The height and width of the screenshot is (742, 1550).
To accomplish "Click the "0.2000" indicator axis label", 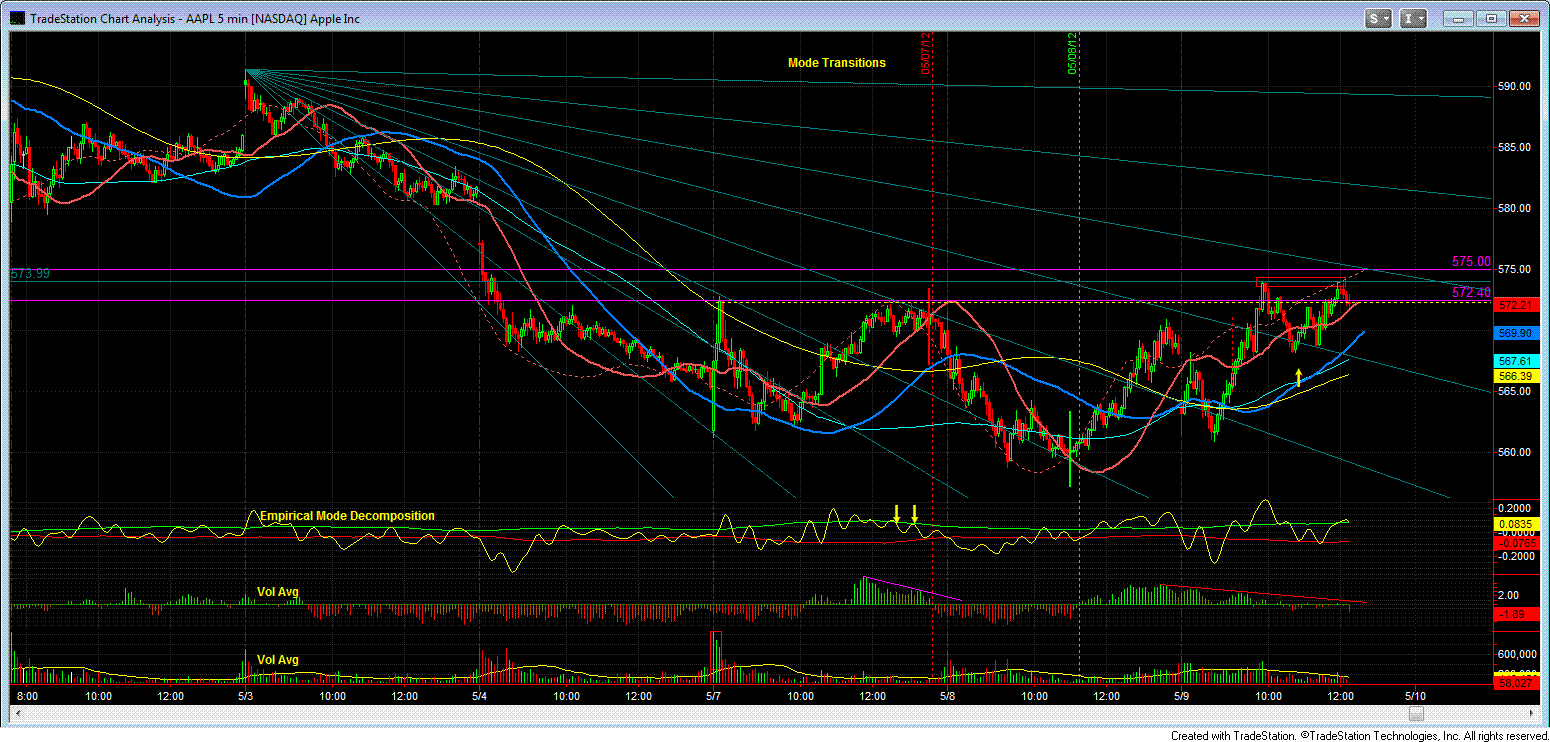I will (x=1512, y=508).
